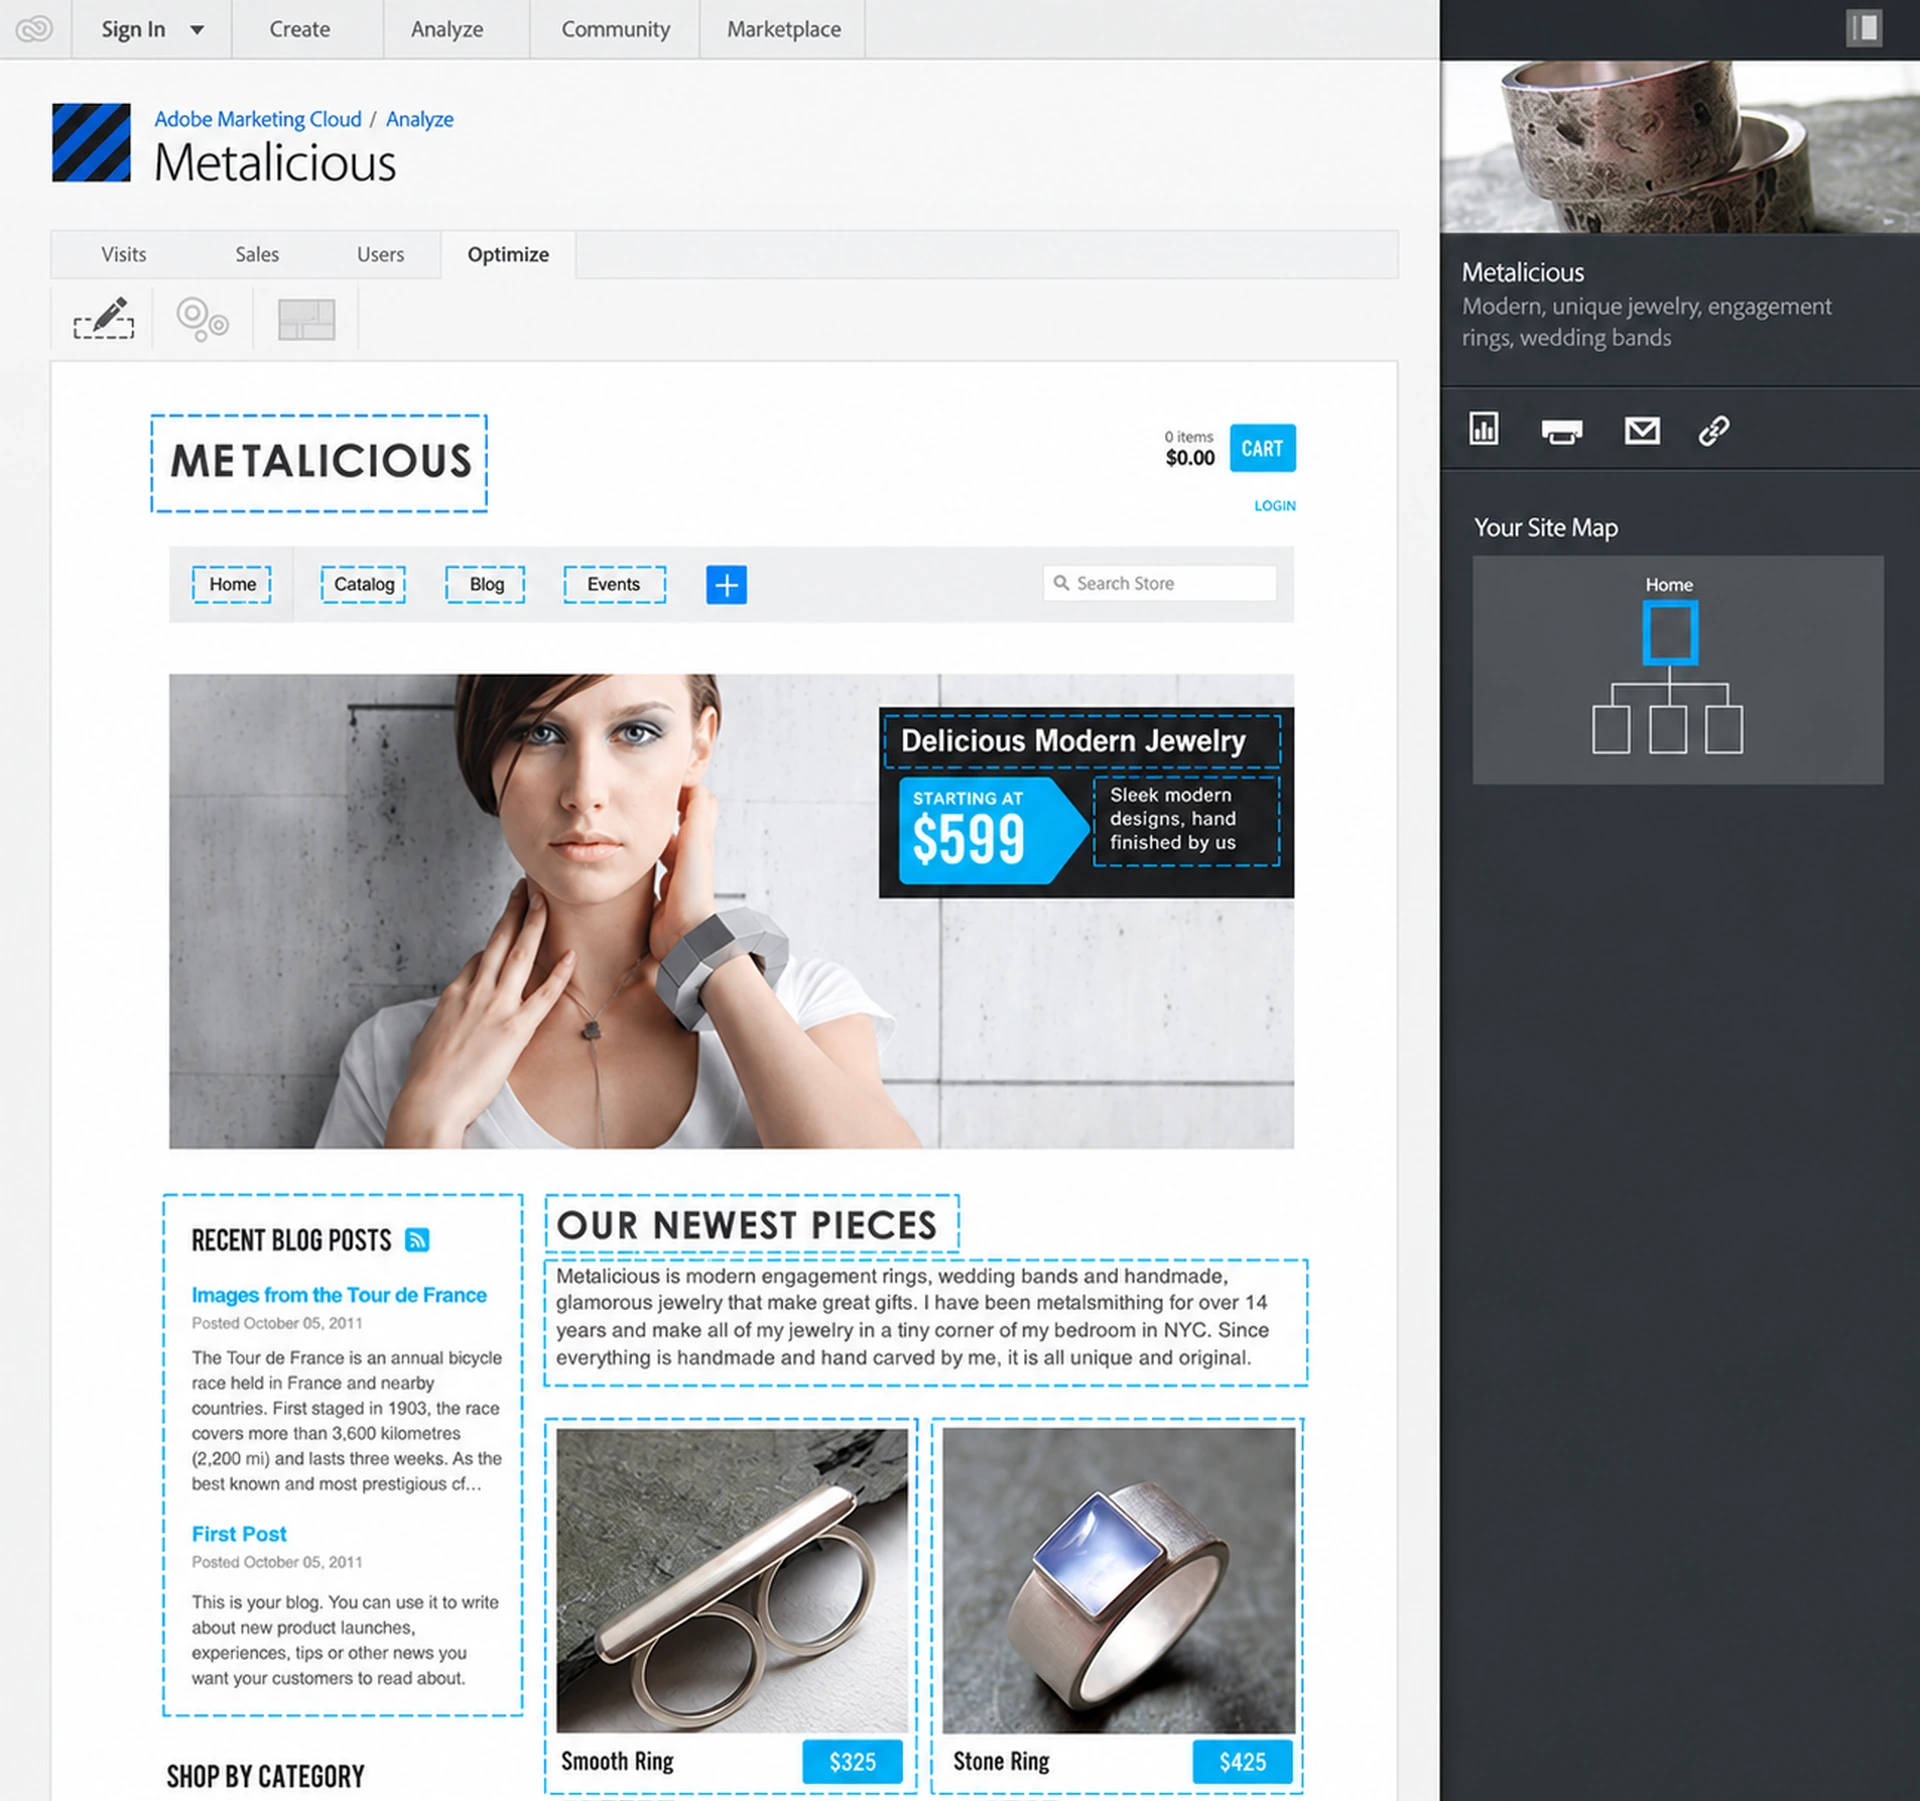Open the First Post blog link
The height and width of the screenshot is (1801, 1920).
tap(239, 1534)
